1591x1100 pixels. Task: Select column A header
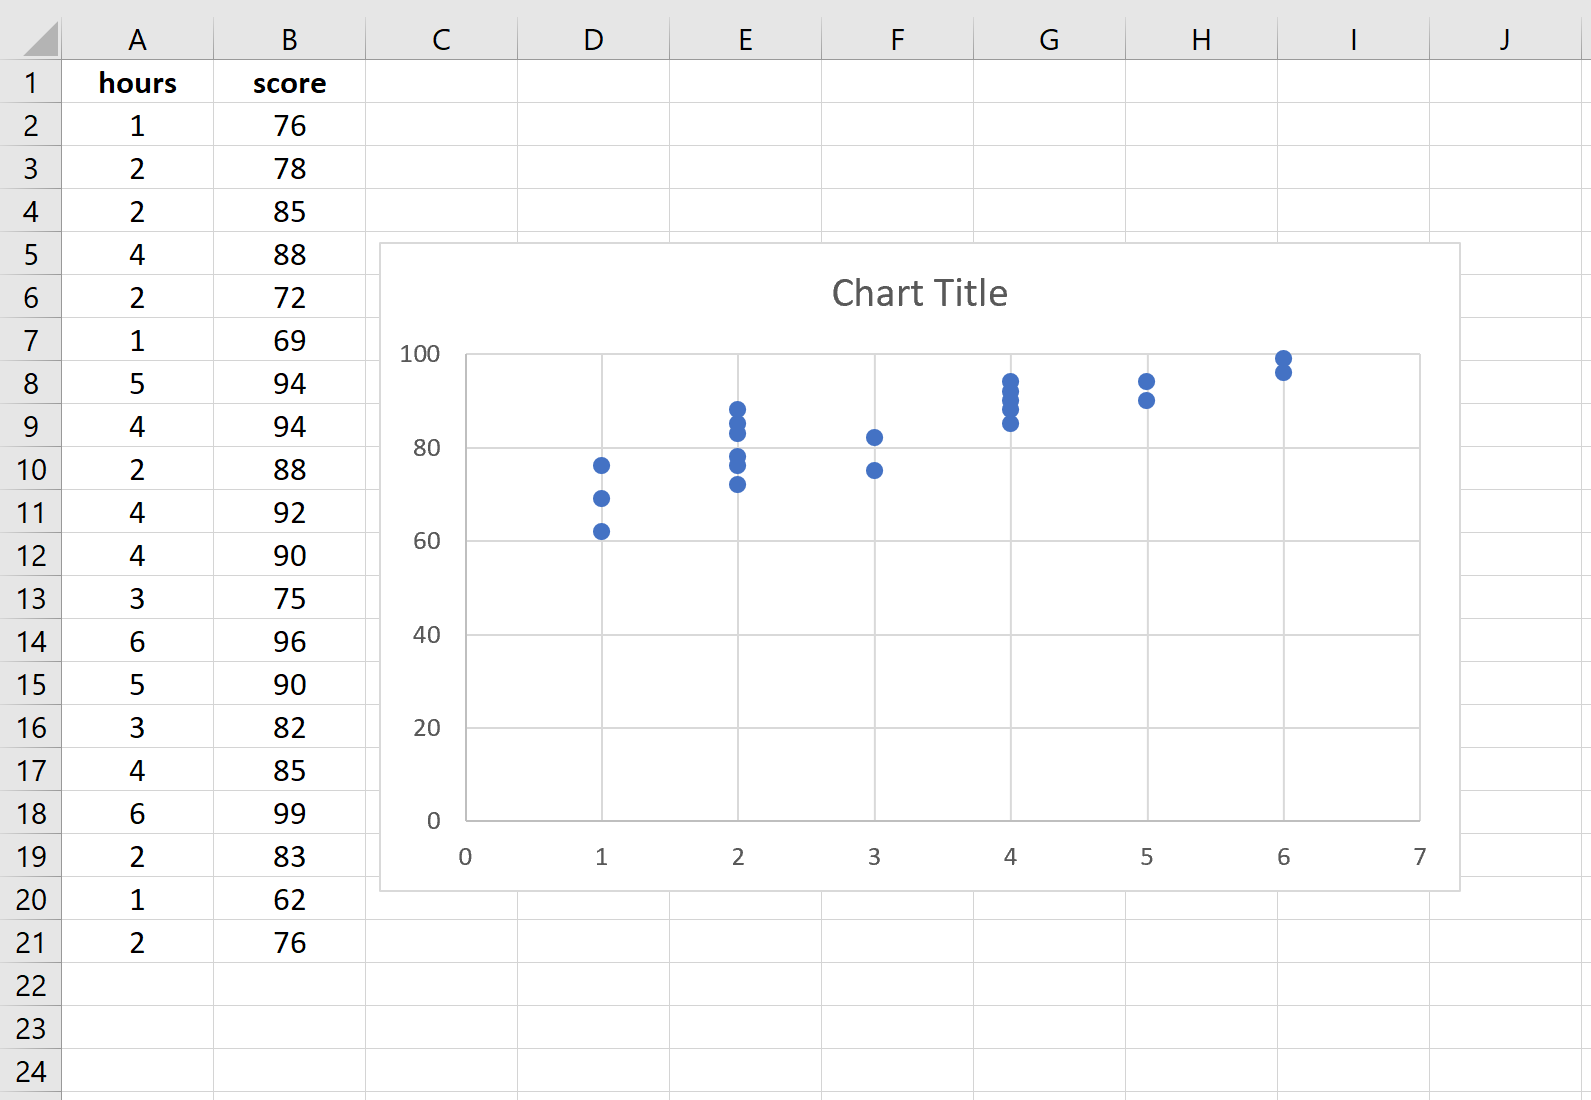click(137, 40)
